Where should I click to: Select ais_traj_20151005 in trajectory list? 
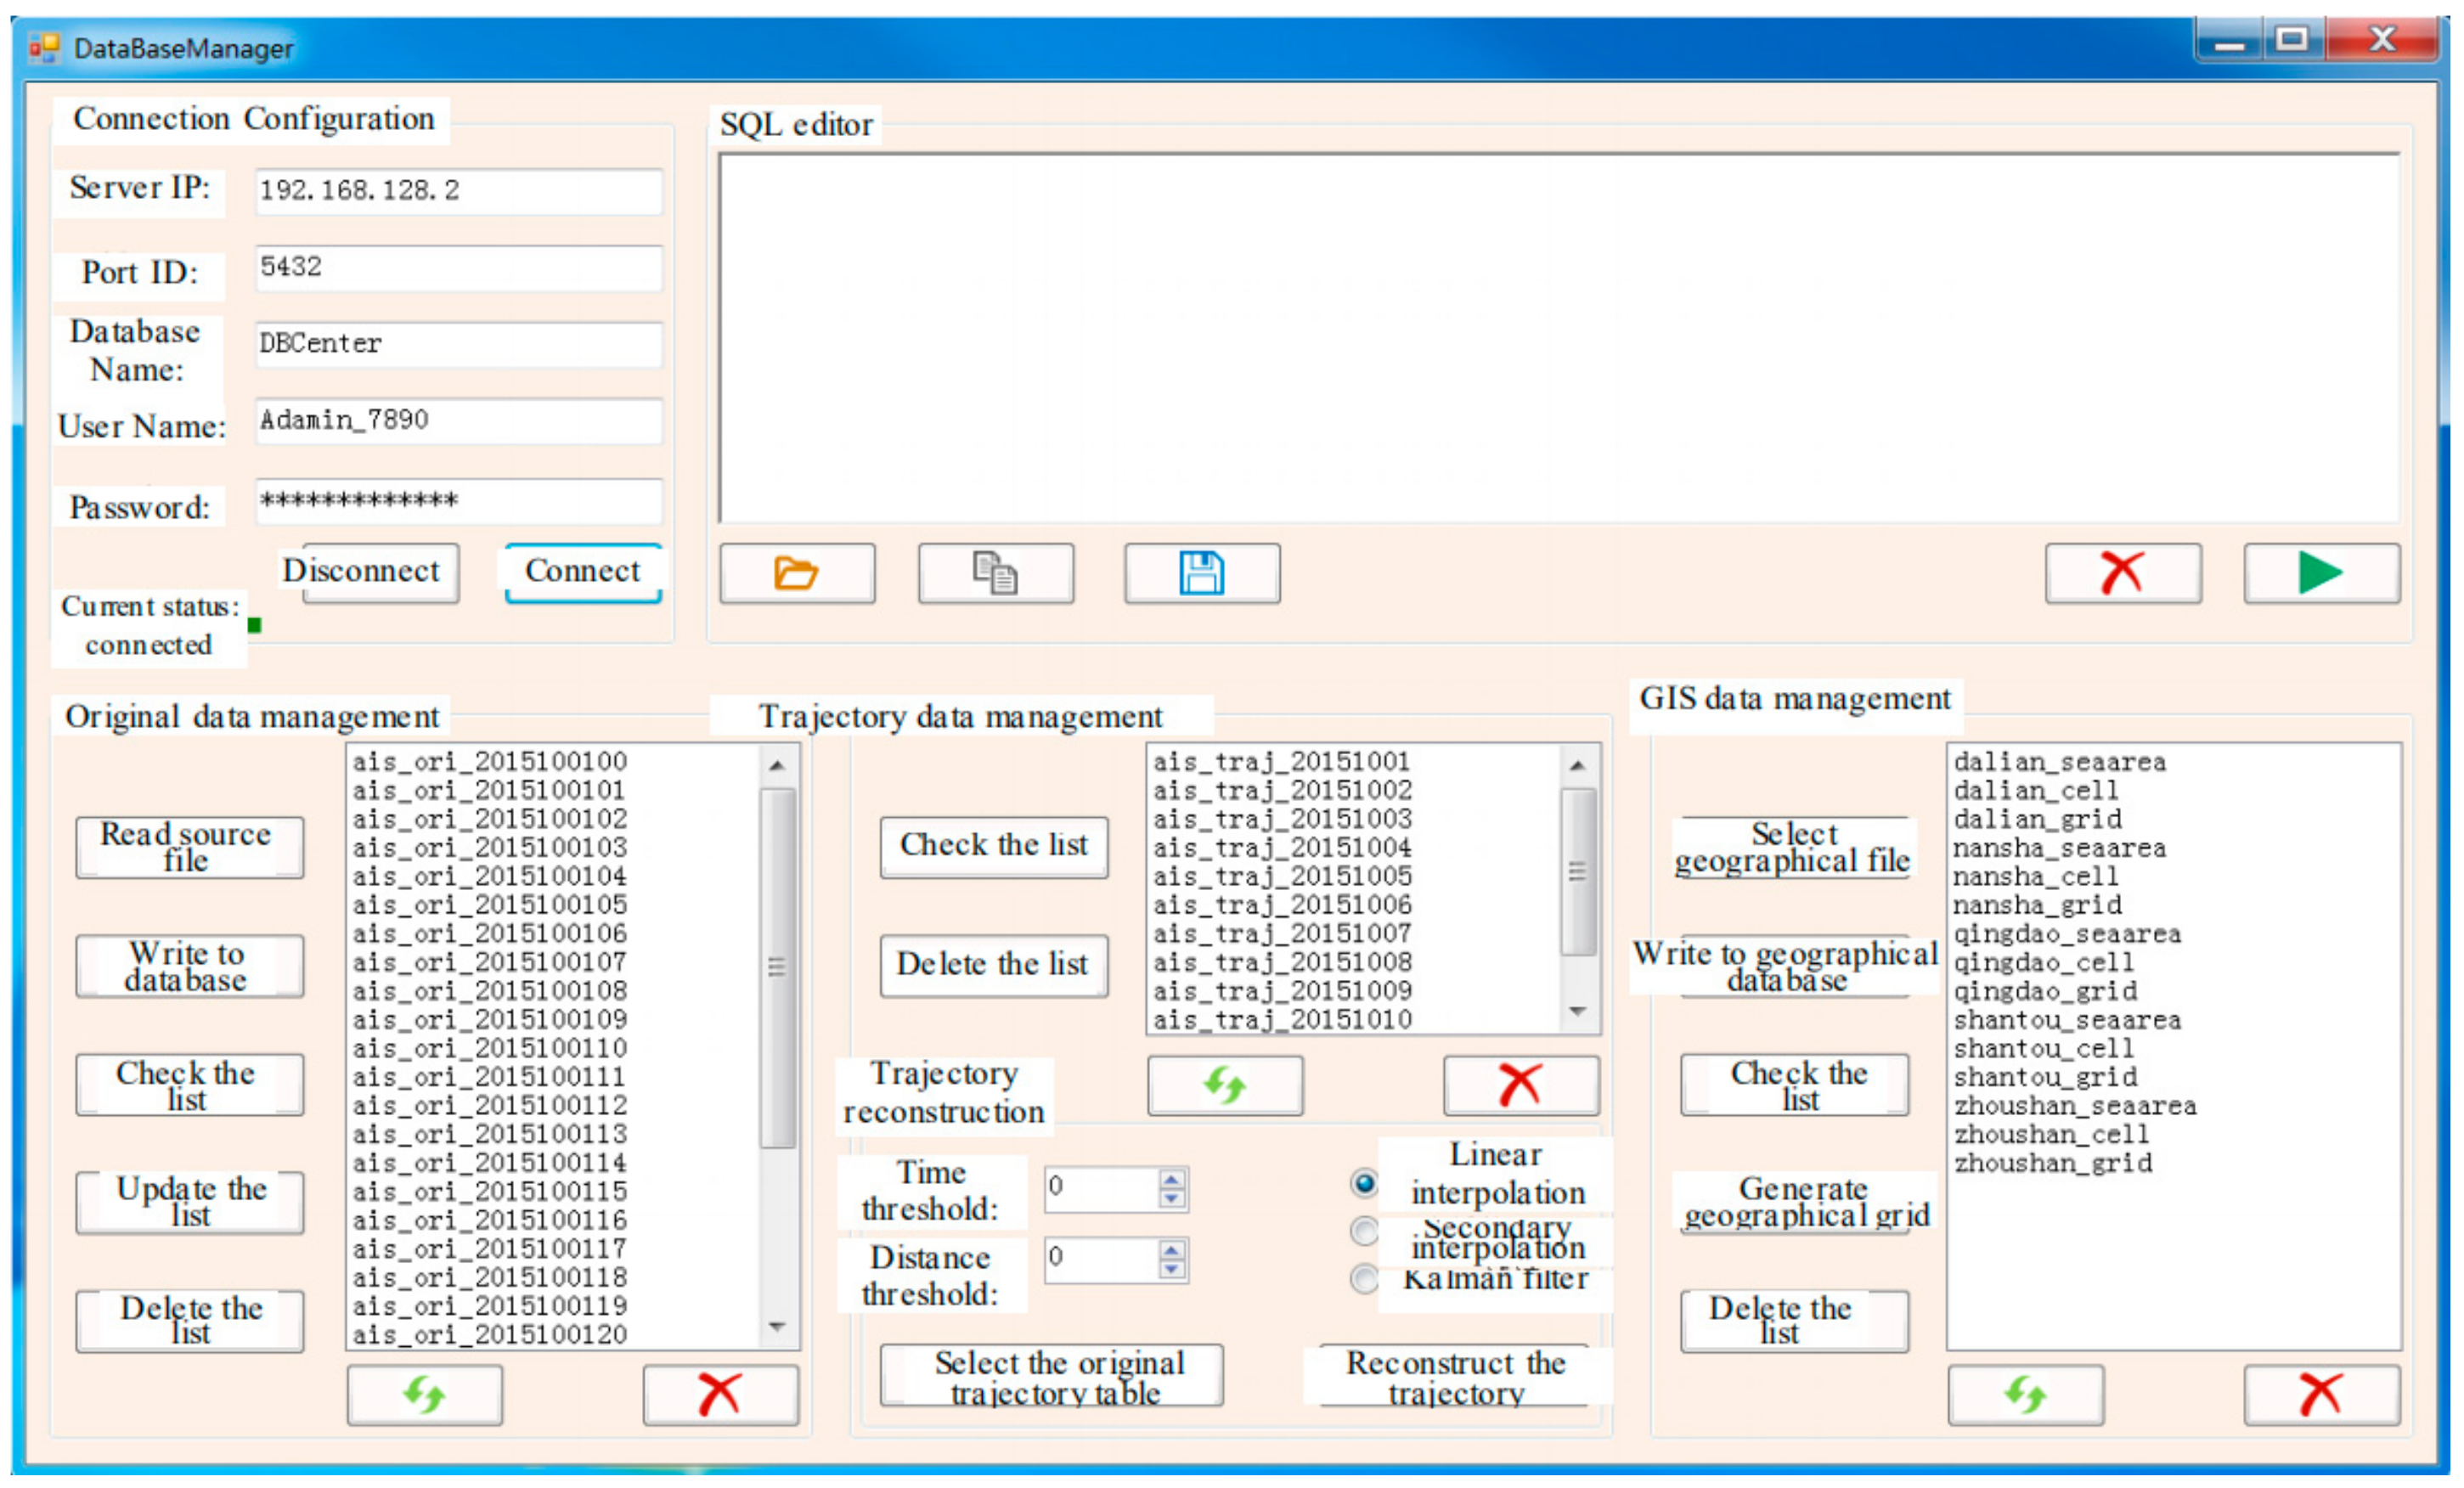[x=1282, y=876]
